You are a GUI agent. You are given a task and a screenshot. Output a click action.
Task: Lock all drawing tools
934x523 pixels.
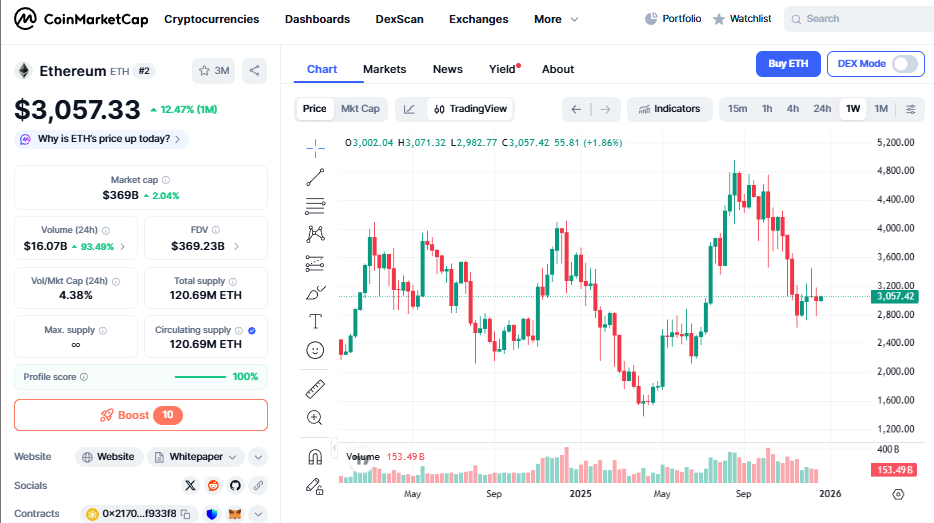[315, 486]
